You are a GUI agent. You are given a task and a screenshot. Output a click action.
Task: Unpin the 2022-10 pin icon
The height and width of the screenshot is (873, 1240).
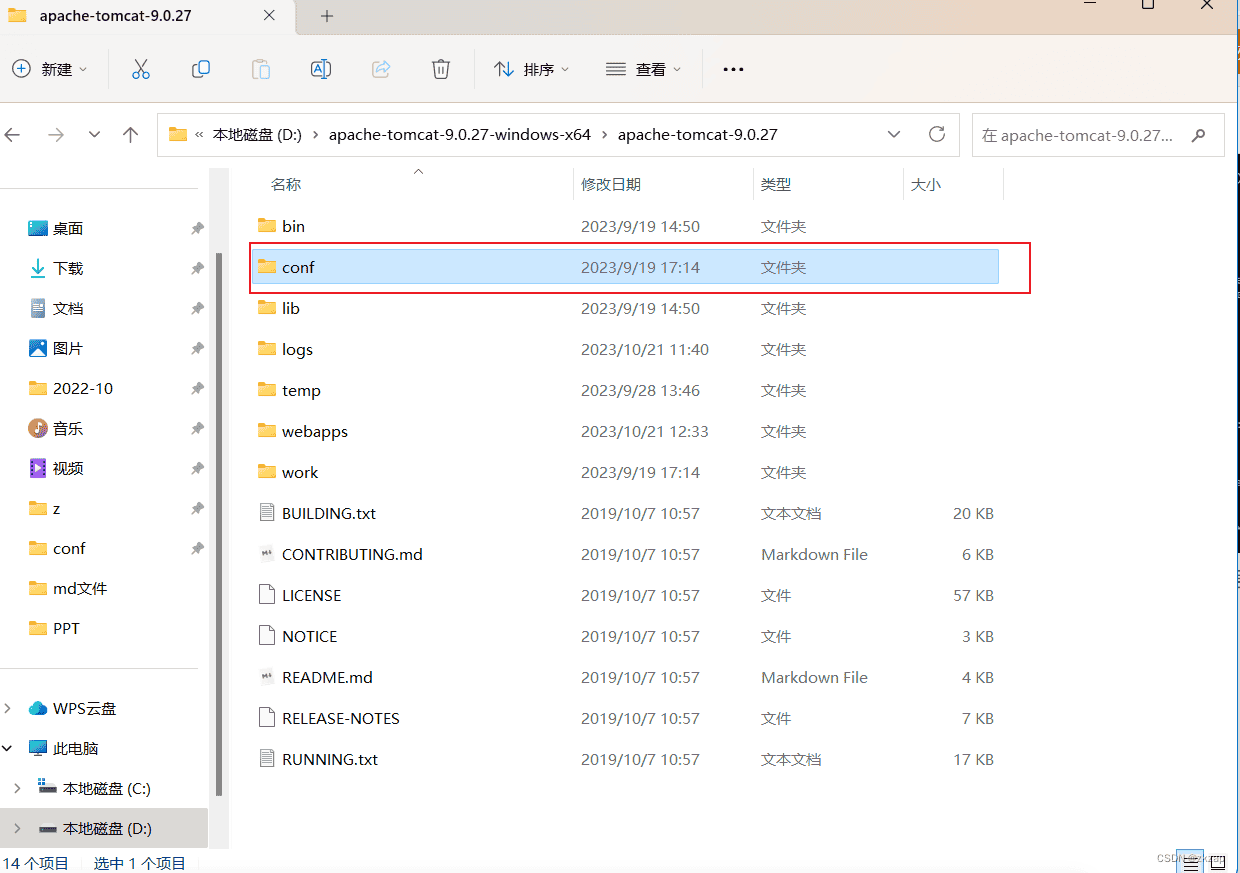point(197,388)
